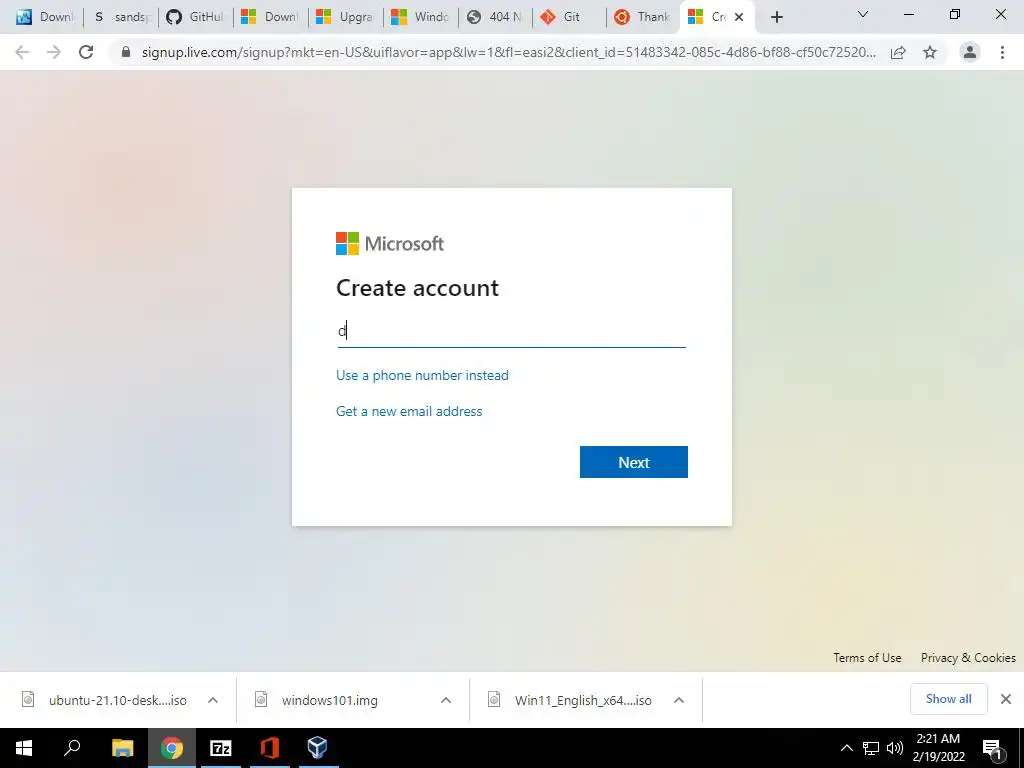Go back to previous page

(x=22, y=52)
